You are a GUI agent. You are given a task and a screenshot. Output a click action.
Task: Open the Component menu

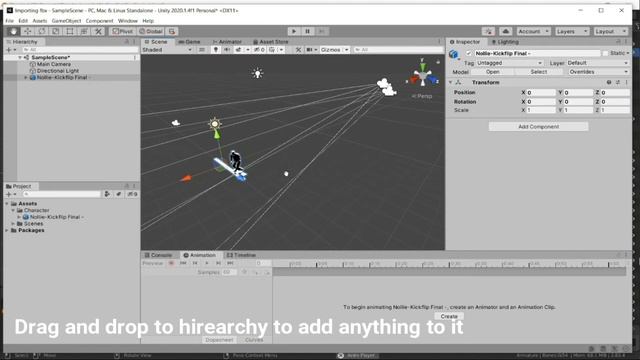click(99, 21)
